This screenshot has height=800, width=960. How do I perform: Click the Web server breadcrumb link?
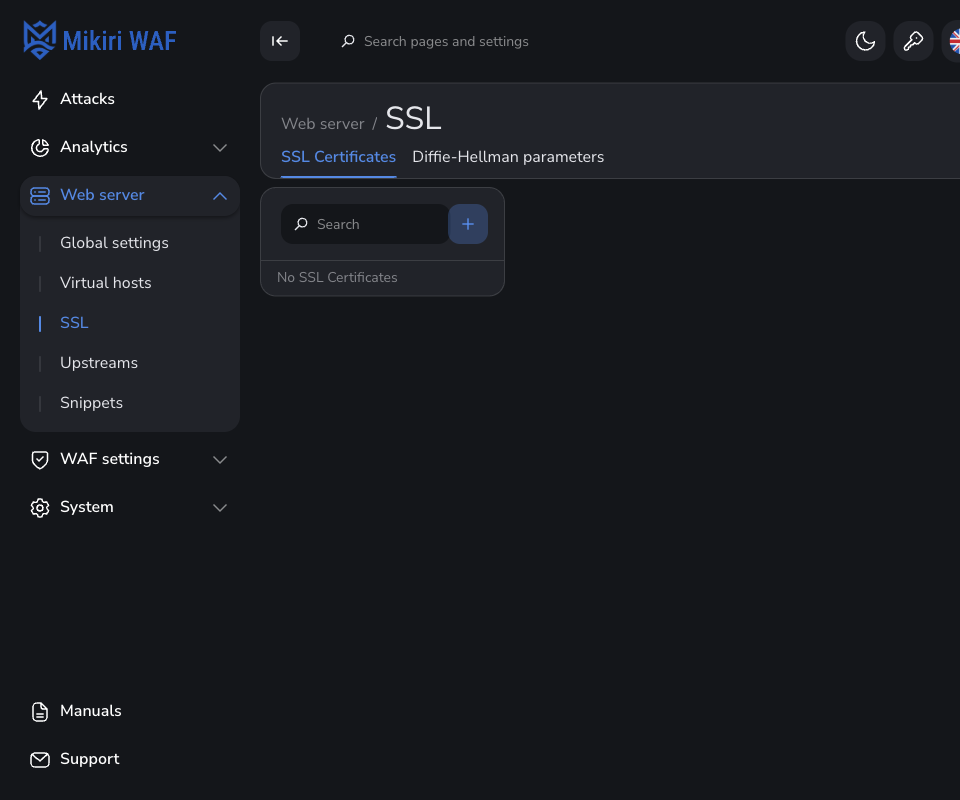pyautogui.click(x=323, y=124)
